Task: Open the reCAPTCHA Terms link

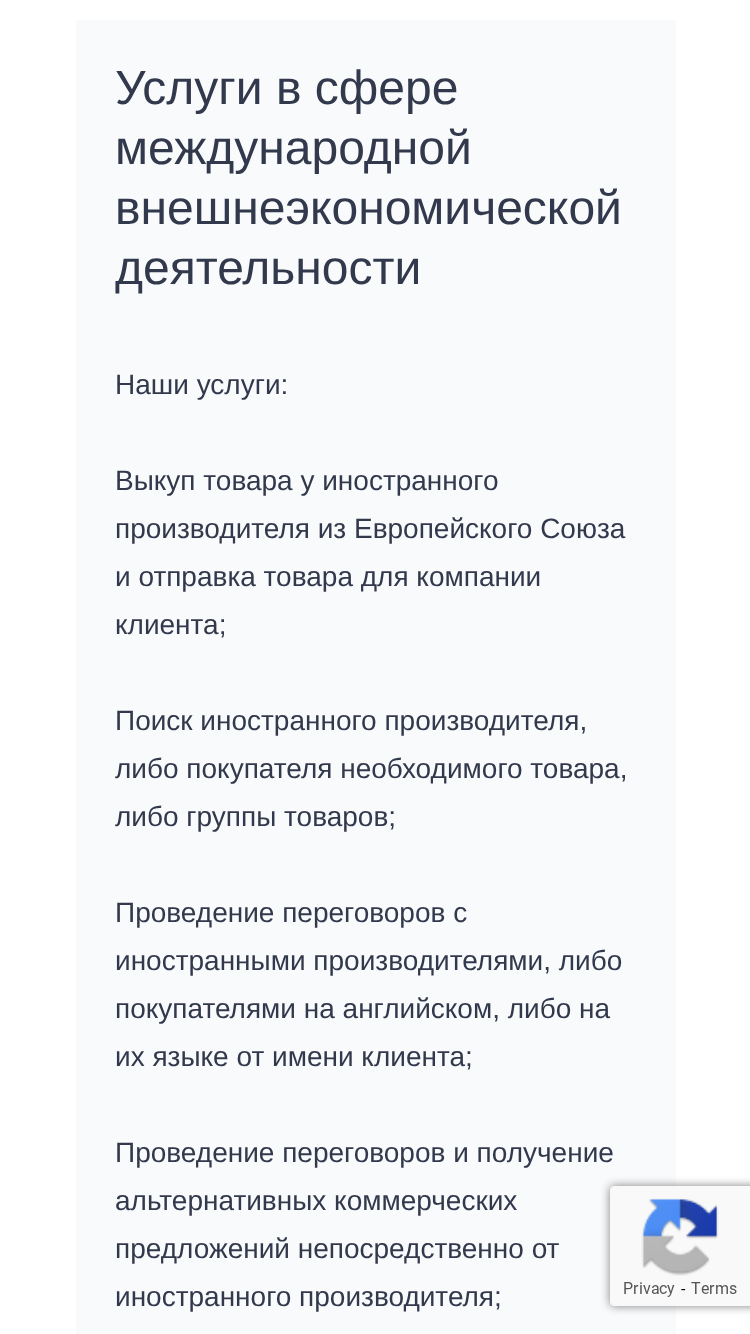Action: tap(714, 1288)
